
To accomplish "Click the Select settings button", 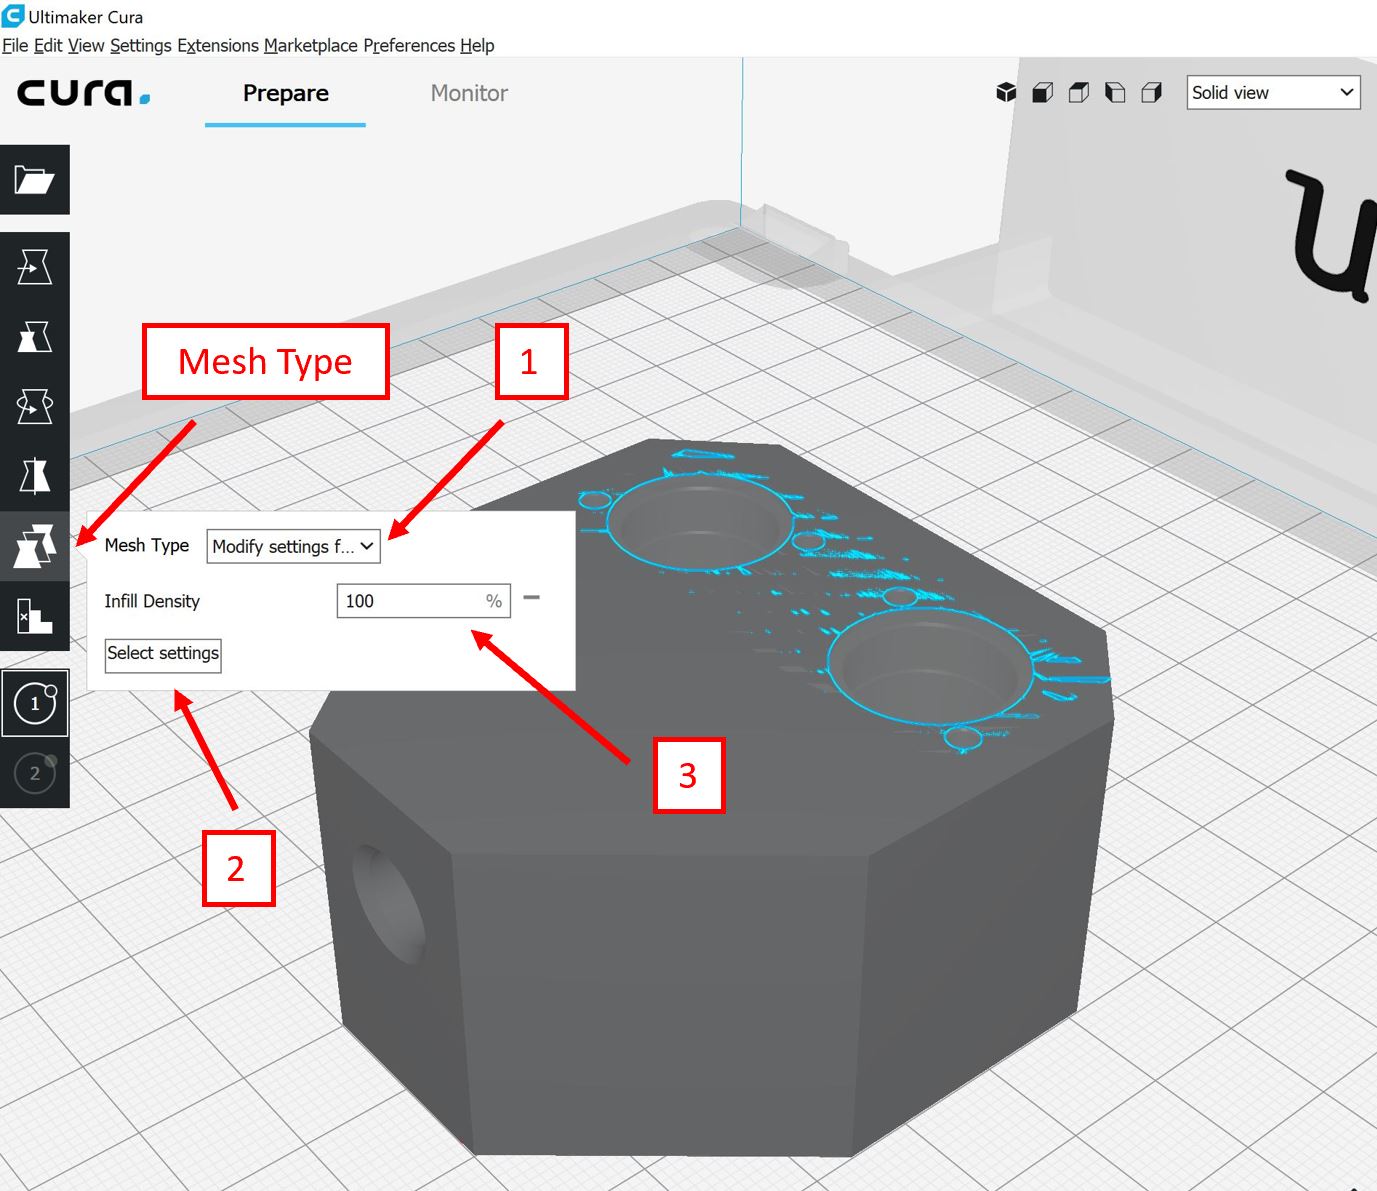I will [x=163, y=654].
